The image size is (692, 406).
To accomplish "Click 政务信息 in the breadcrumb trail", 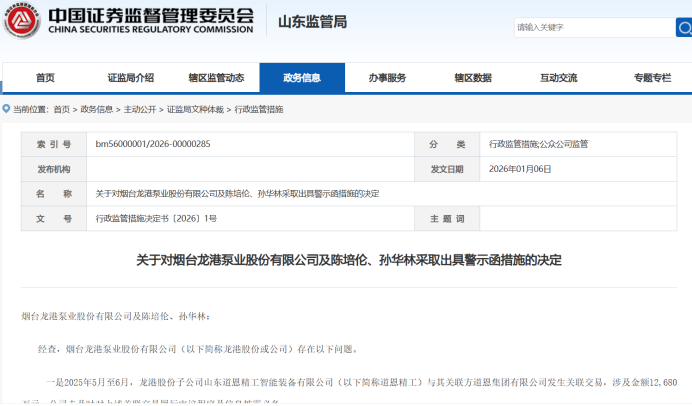I will 96,109.
